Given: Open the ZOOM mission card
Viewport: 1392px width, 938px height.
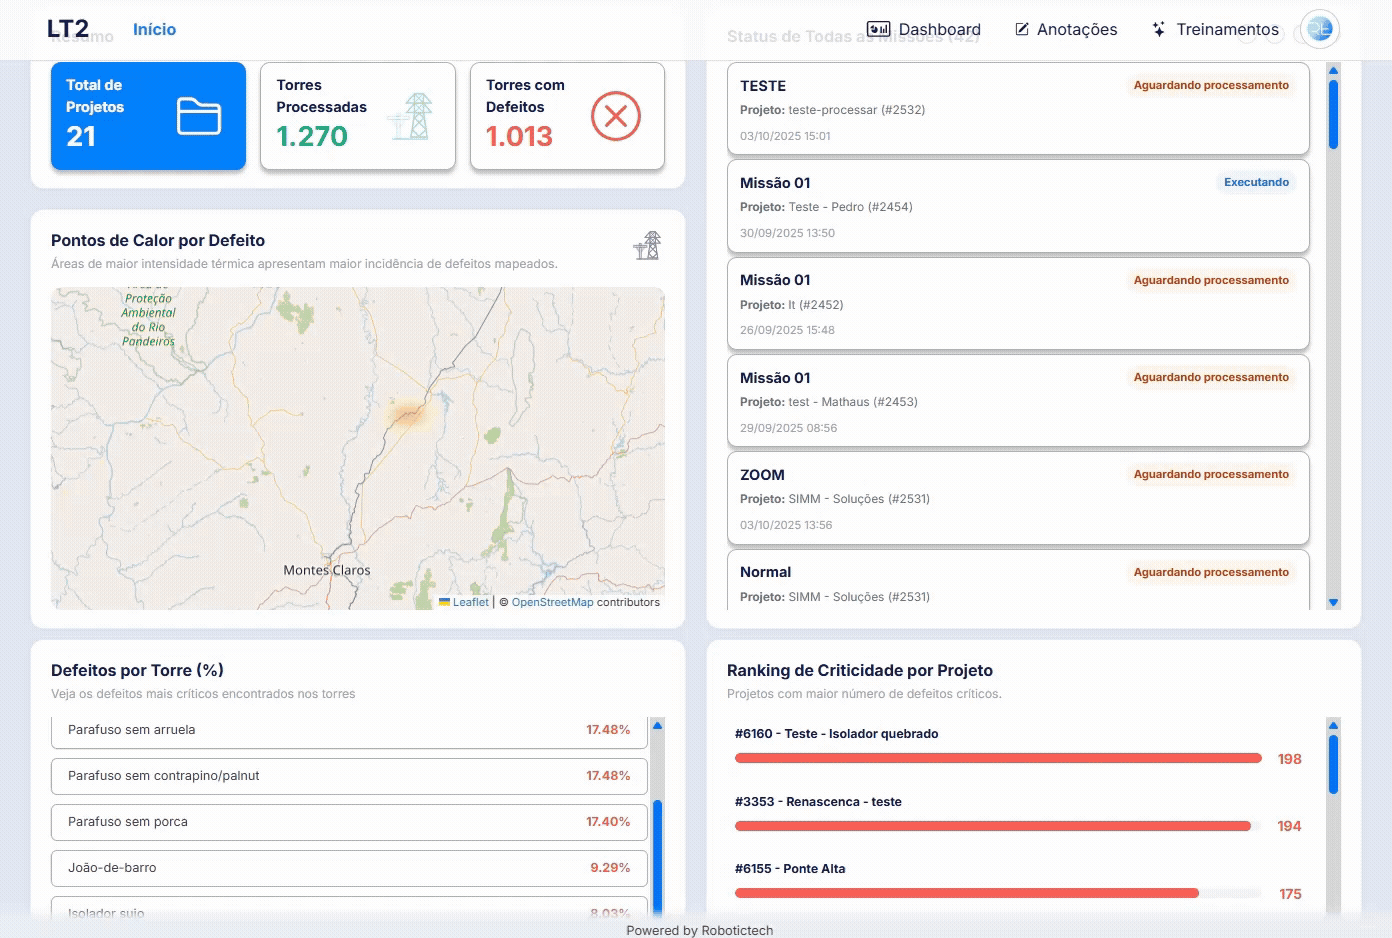Looking at the screenshot, I should coord(1018,498).
